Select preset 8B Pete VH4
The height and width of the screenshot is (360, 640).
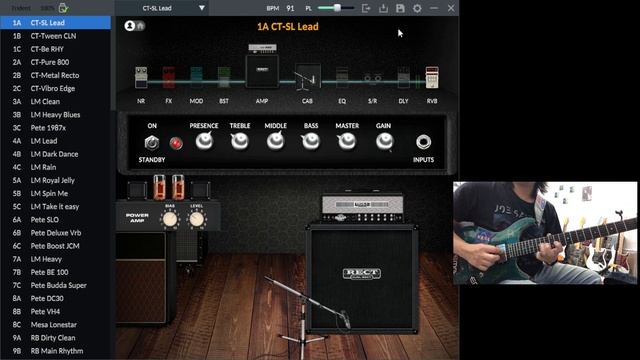(56, 311)
